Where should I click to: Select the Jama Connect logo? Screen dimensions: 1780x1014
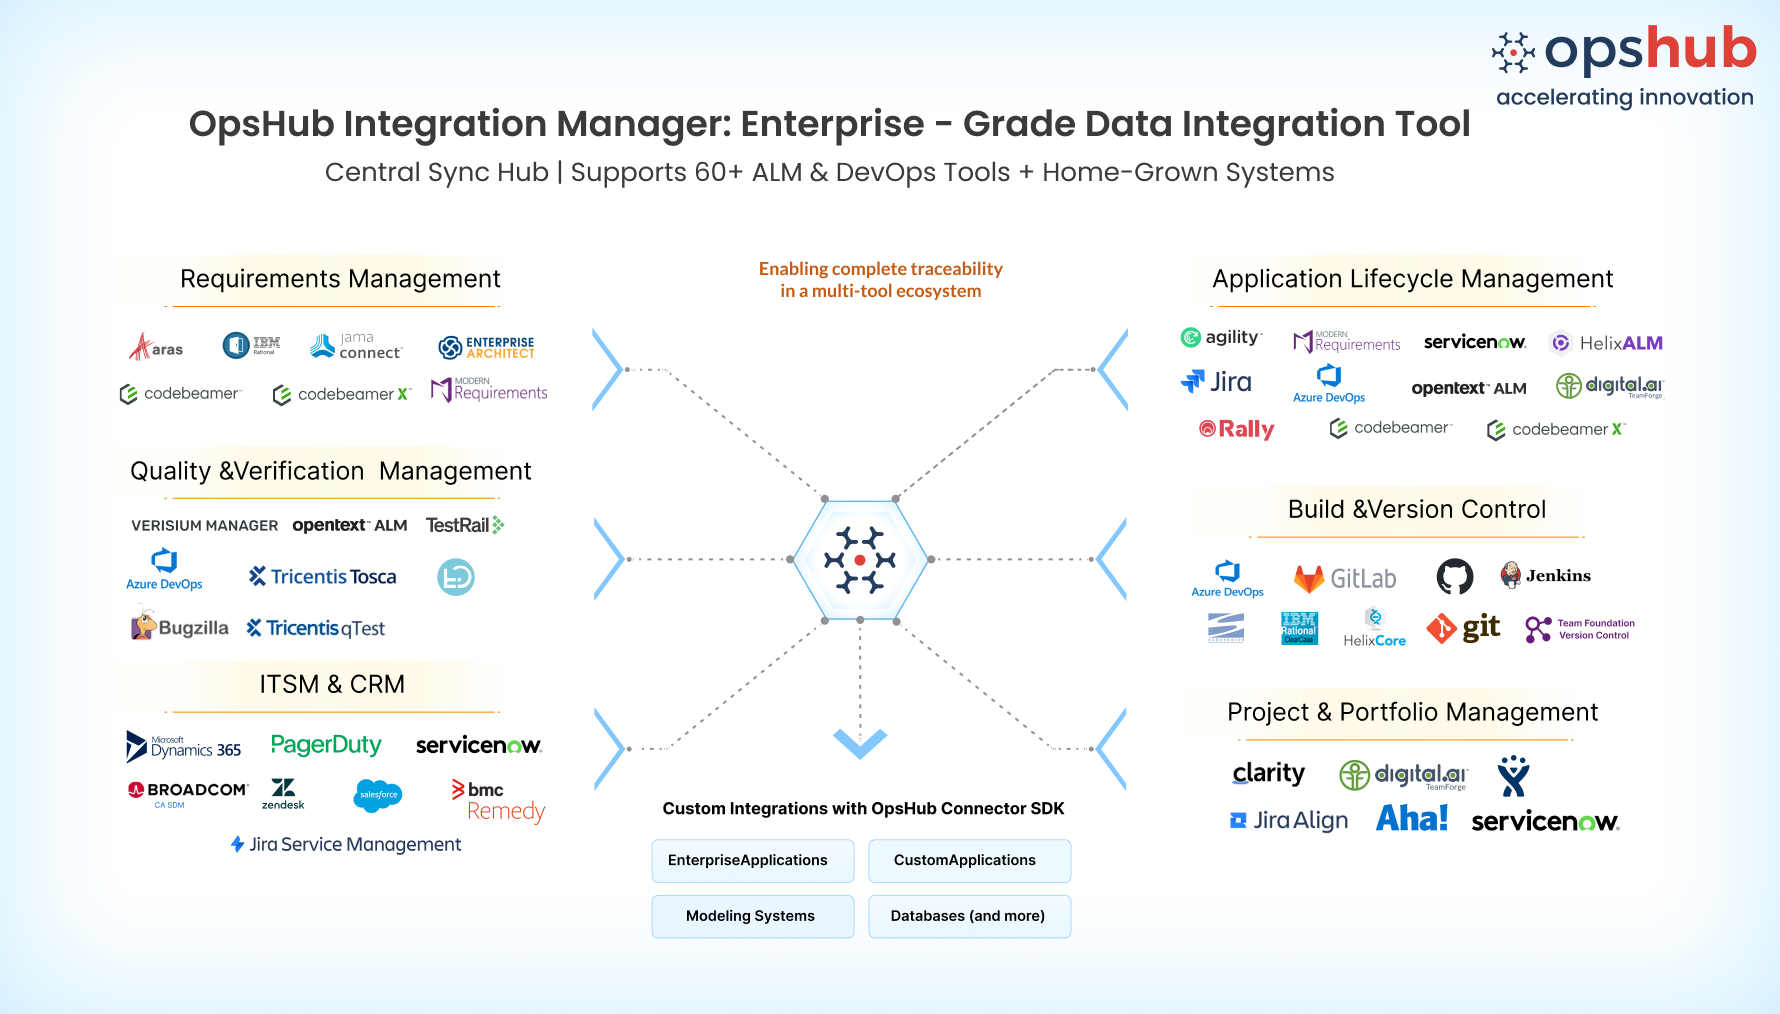coord(356,346)
